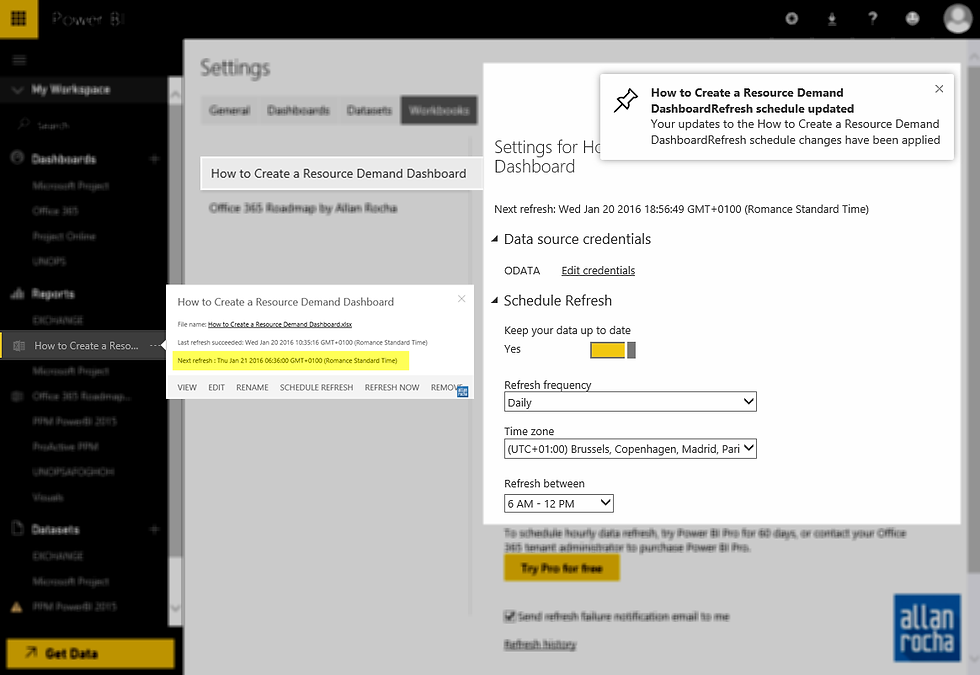Select the Workbooks settings tab
This screenshot has width=980, height=675.
pyautogui.click(x=439, y=110)
